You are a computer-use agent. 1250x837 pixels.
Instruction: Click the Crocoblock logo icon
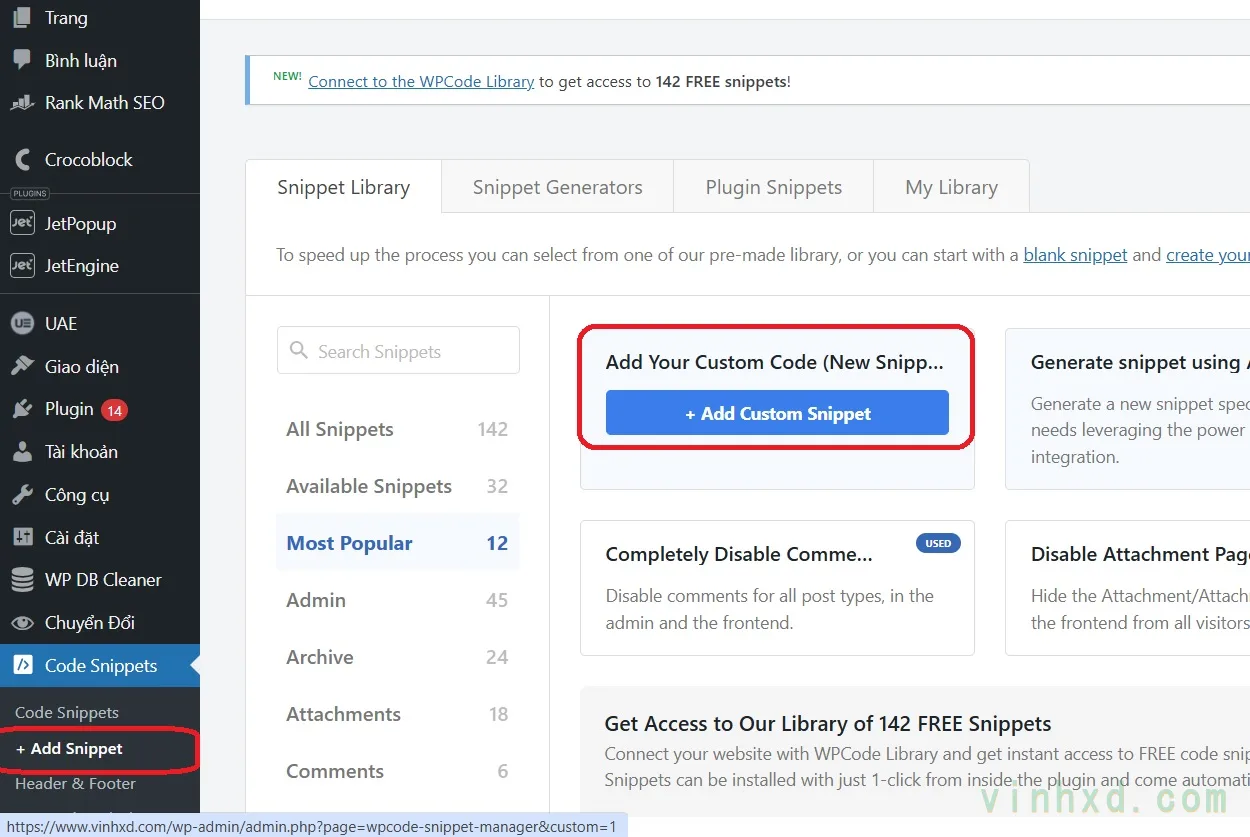coord(22,159)
